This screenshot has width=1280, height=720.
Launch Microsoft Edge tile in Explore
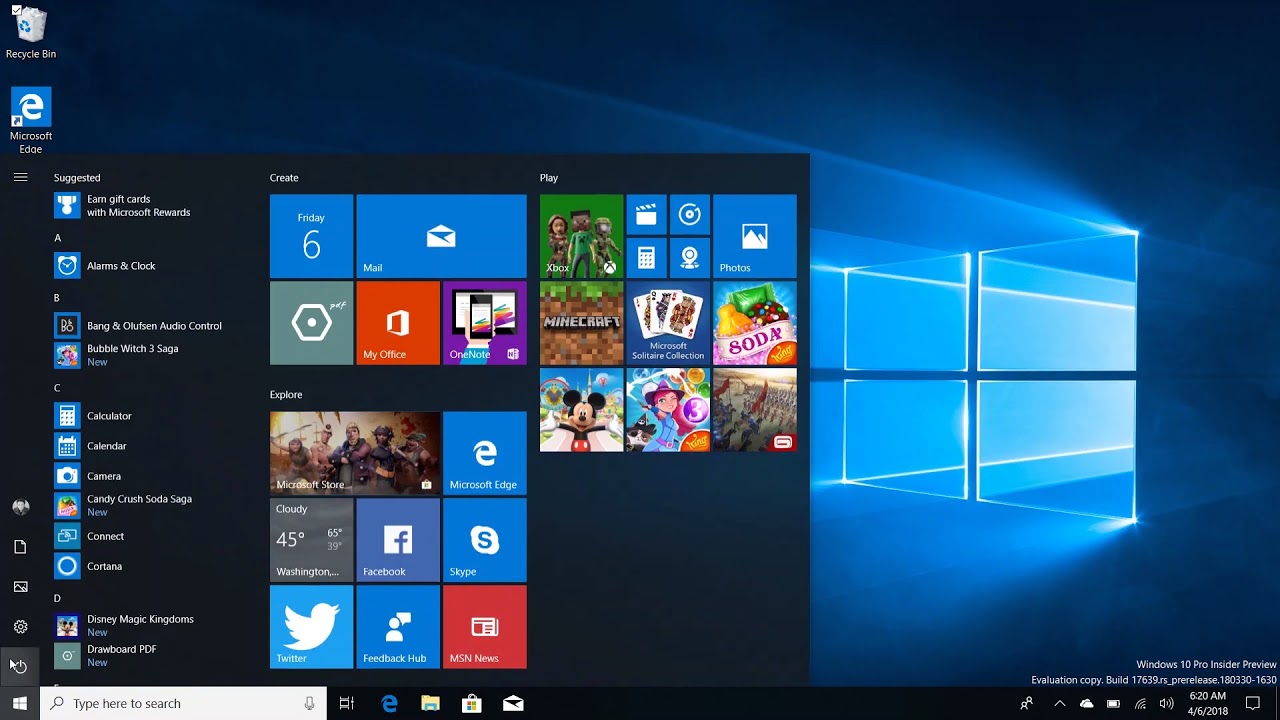484,453
